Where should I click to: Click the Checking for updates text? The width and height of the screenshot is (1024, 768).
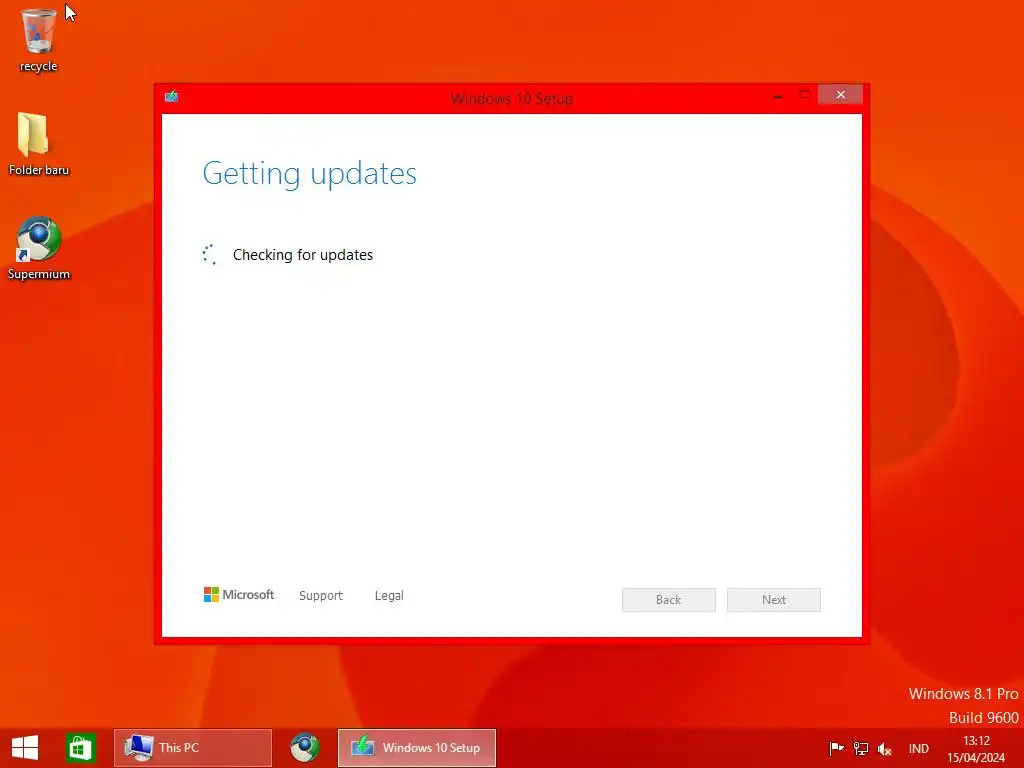pos(303,255)
